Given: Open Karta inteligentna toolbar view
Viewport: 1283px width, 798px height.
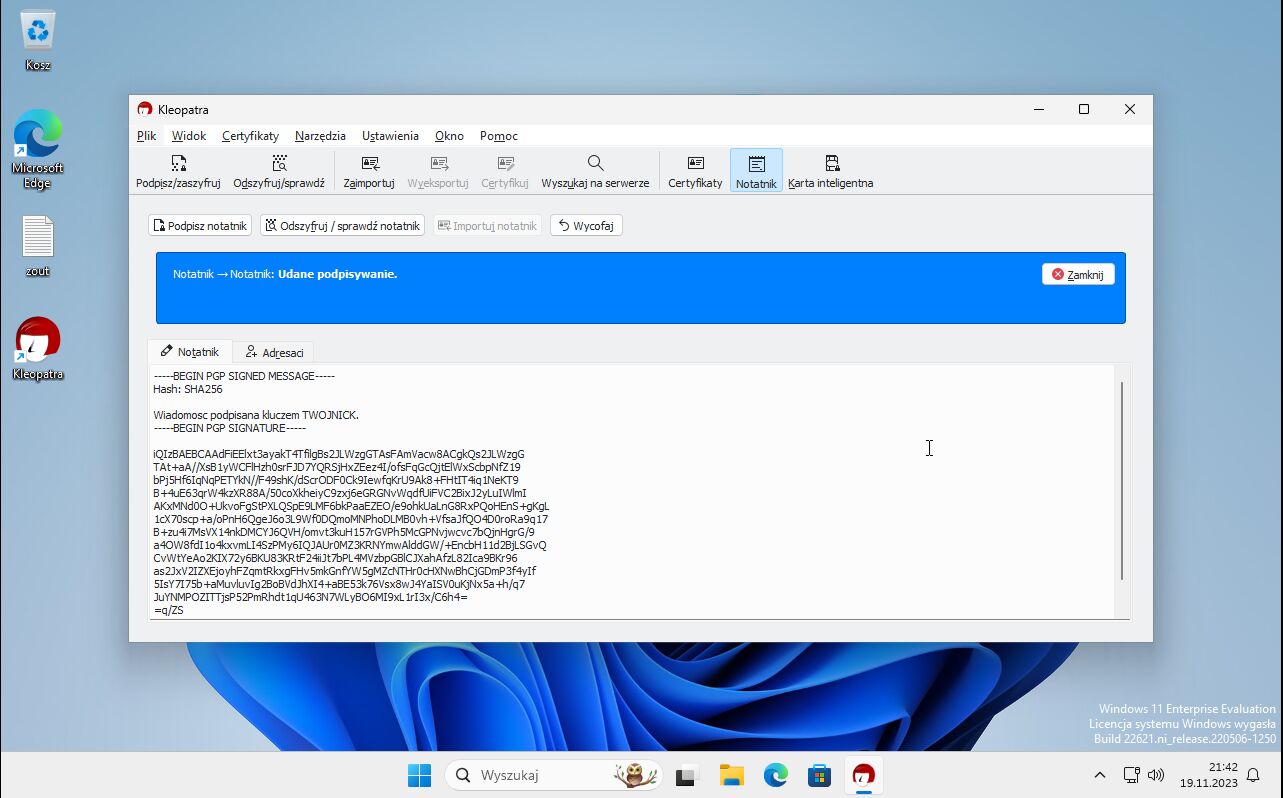Looking at the screenshot, I should click(830, 170).
